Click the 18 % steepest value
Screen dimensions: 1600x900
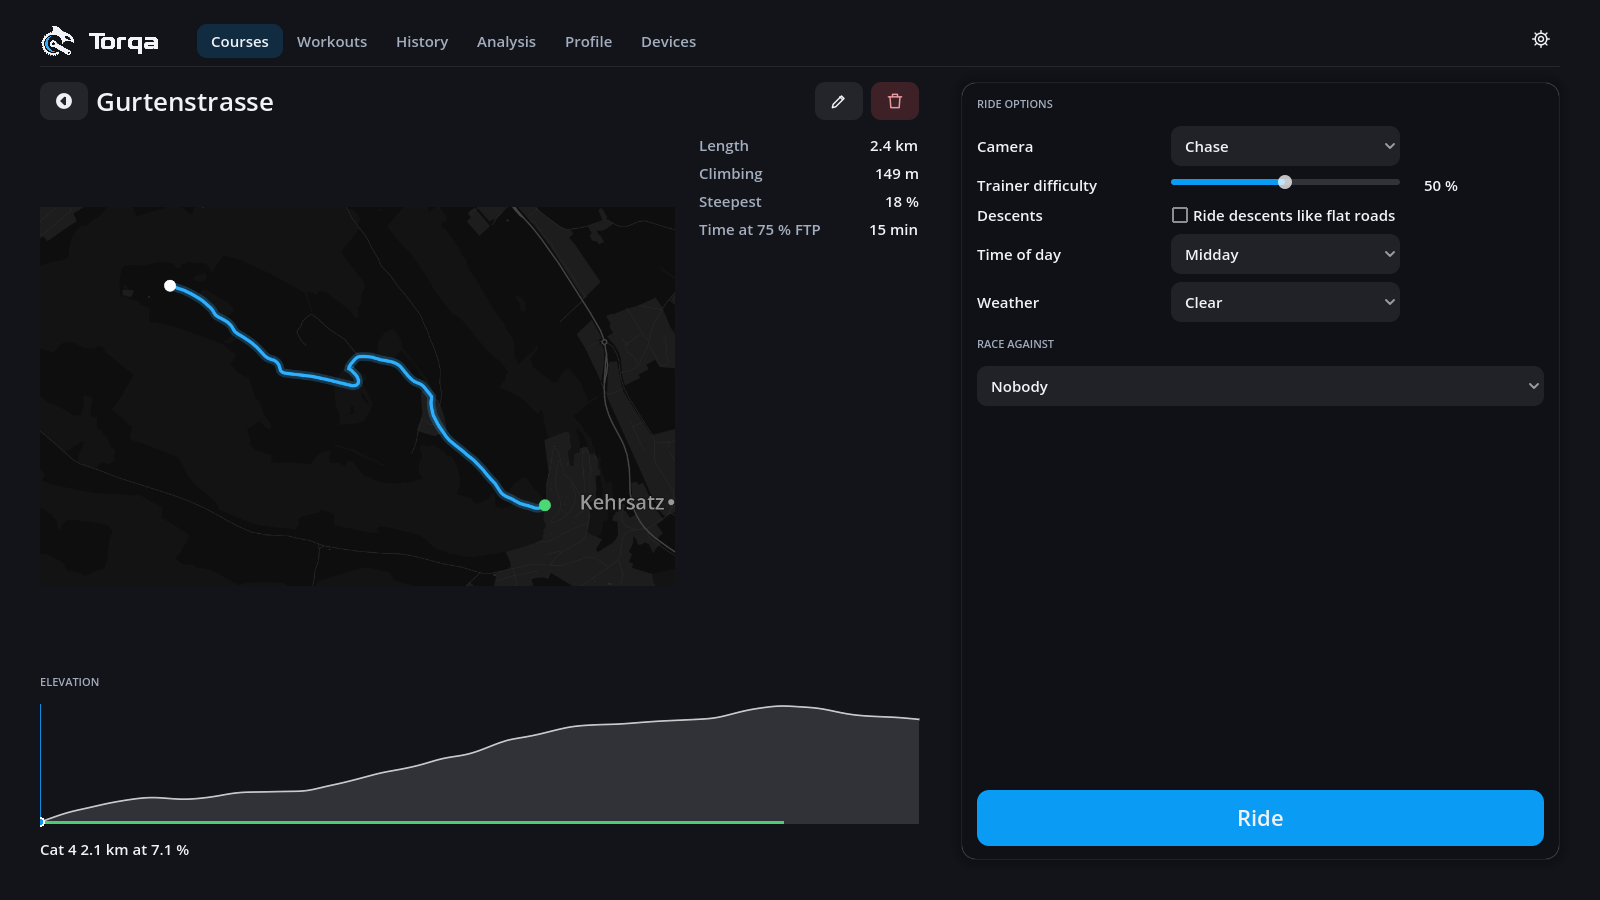pyautogui.click(x=902, y=202)
